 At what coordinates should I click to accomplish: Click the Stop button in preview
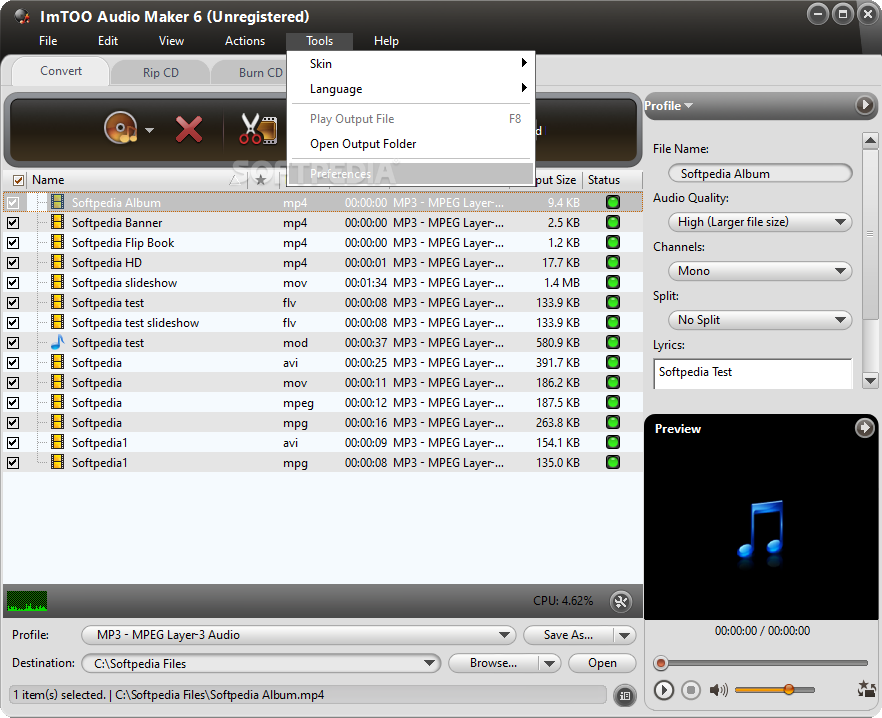[x=691, y=690]
